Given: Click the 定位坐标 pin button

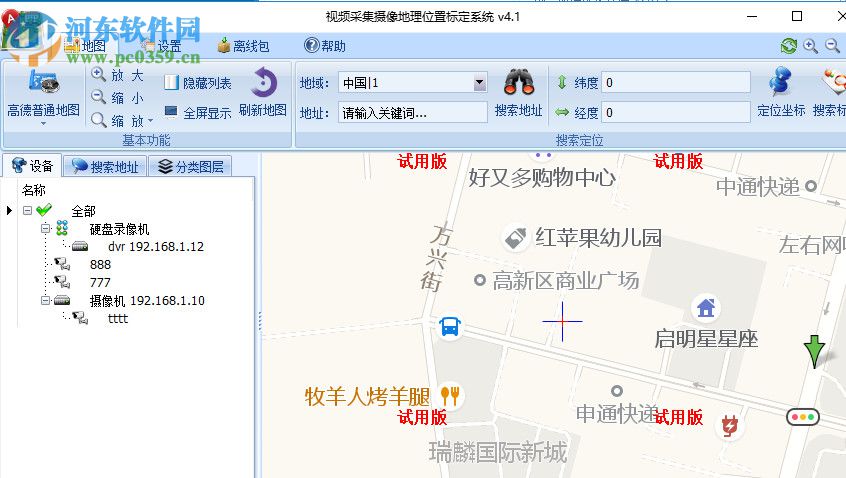Looking at the screenshot, I should point(781,93).
